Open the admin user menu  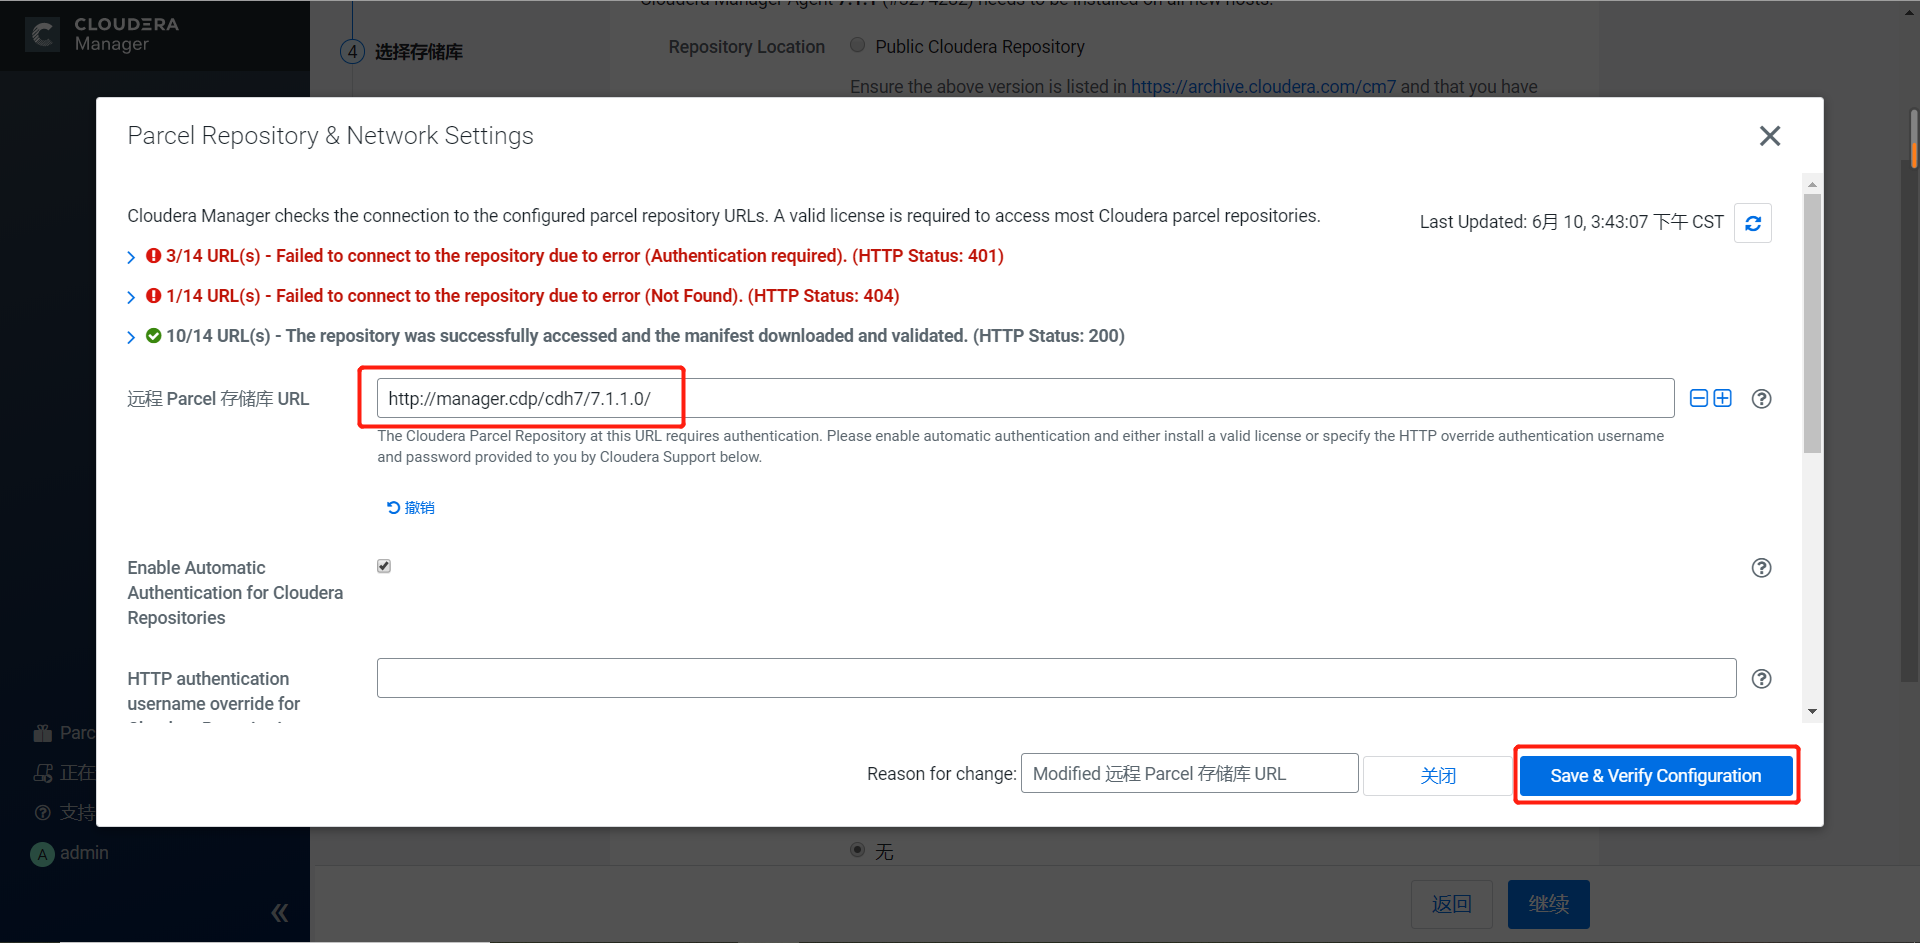70,853
